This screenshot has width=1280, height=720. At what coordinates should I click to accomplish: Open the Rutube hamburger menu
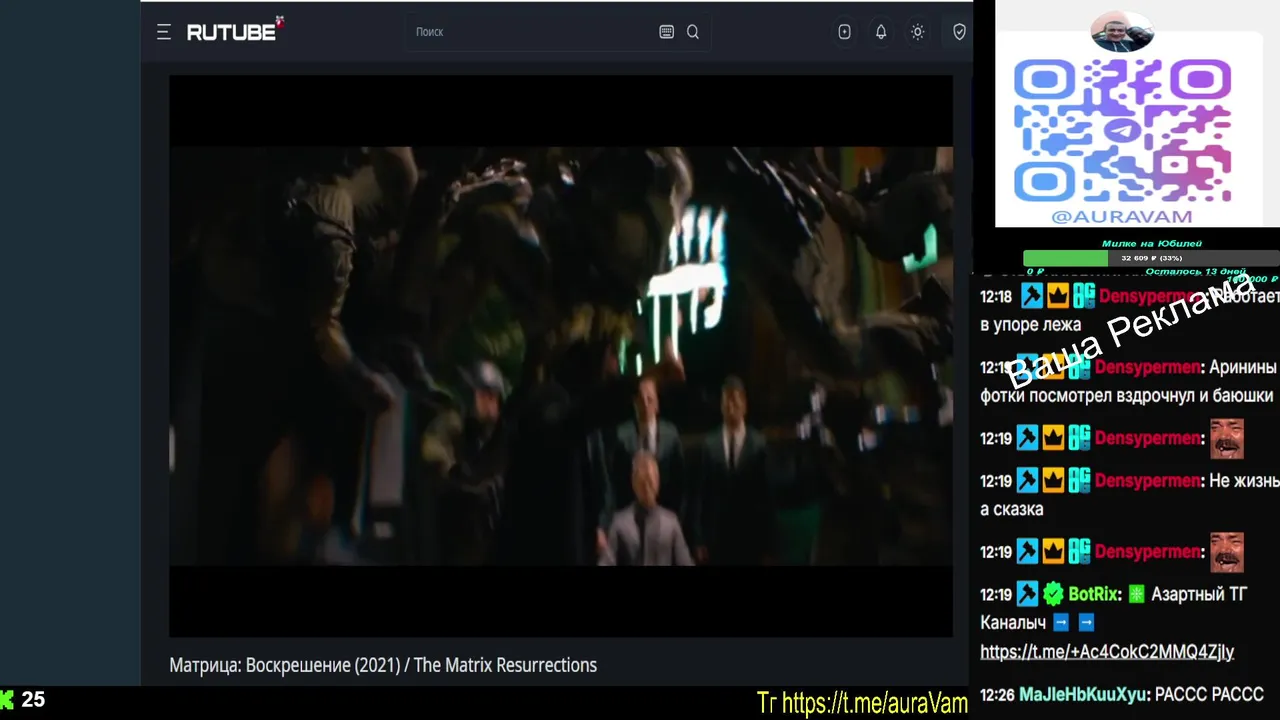(x=164, y=32)
